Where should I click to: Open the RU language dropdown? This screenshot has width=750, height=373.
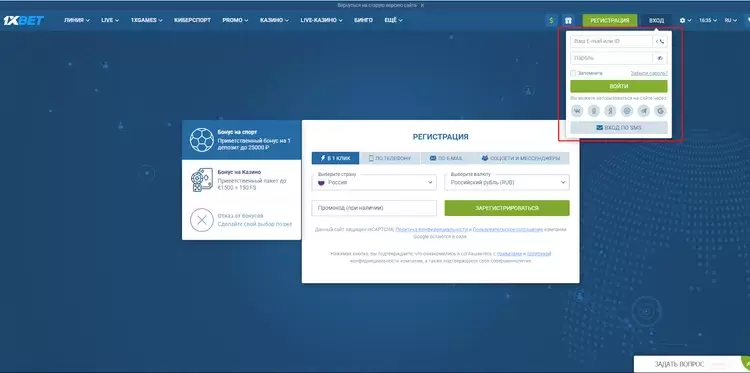[x=730, y=21]
